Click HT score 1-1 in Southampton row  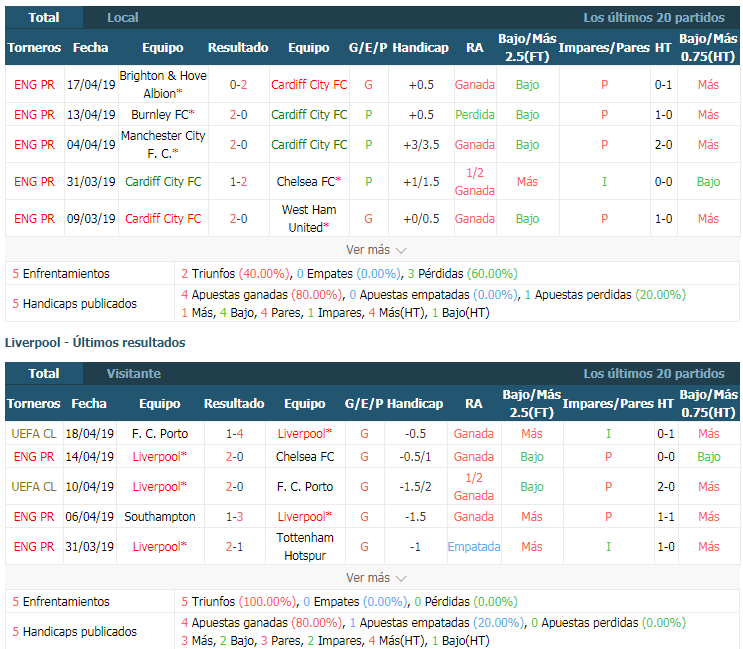(666, 516)
